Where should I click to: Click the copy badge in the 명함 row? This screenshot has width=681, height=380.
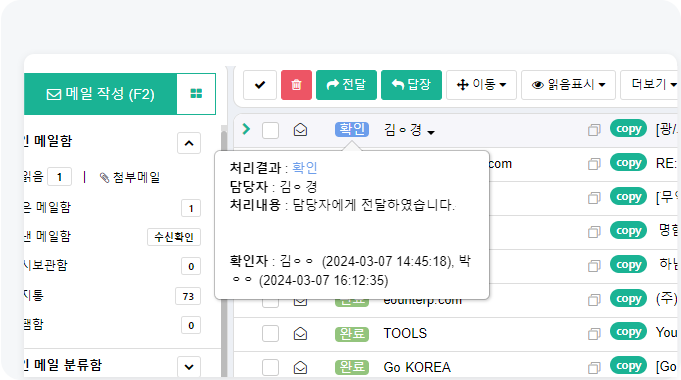click(628, 231)
